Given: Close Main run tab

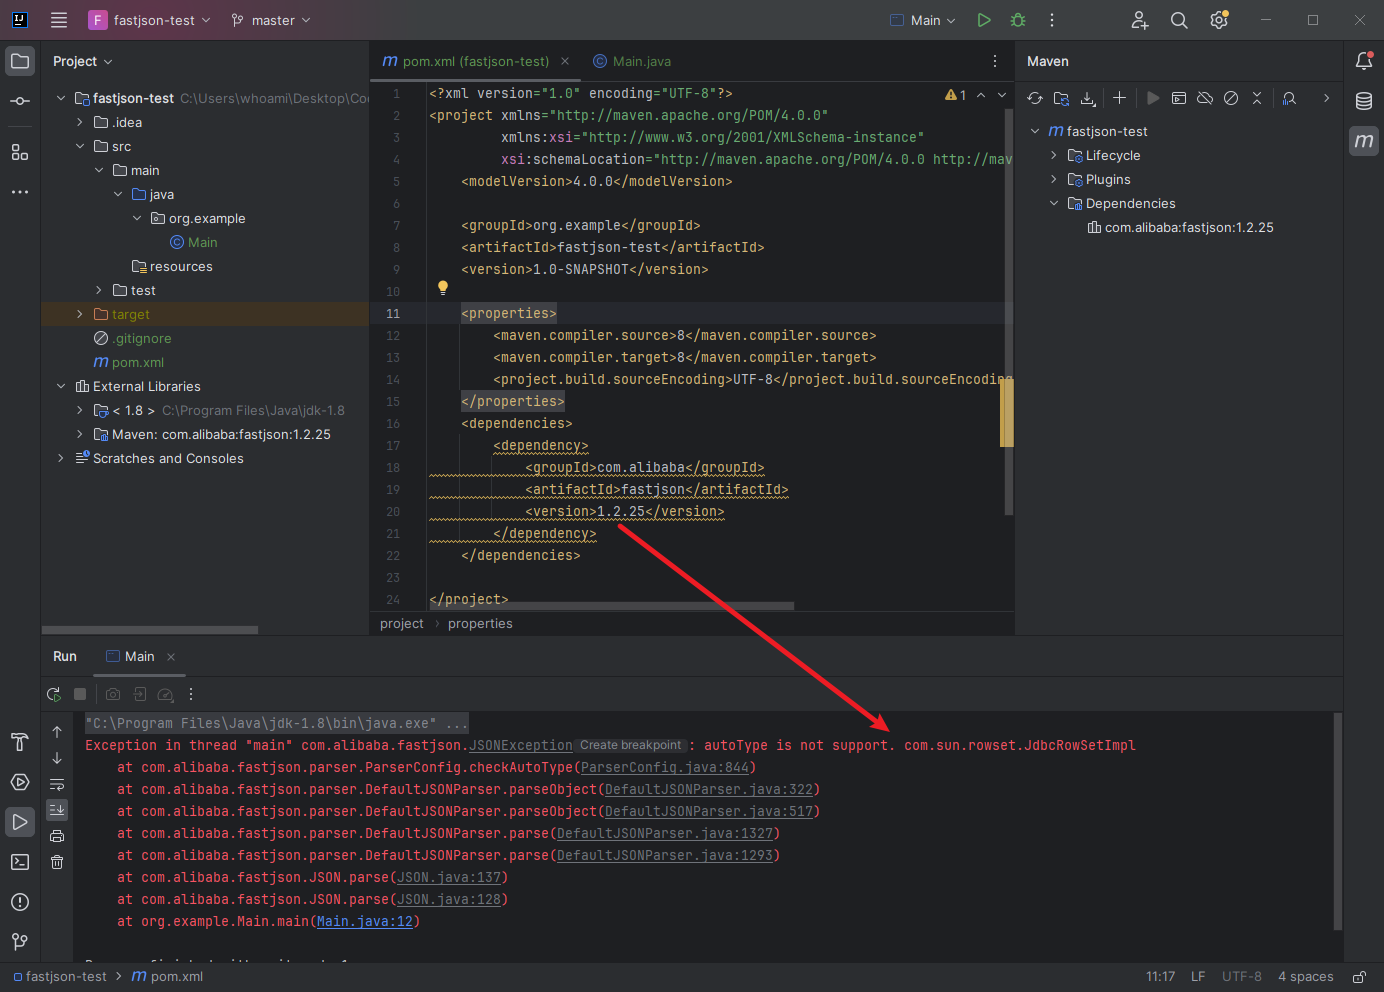Looking at the screenshot, I should click(x=171, y=657).
